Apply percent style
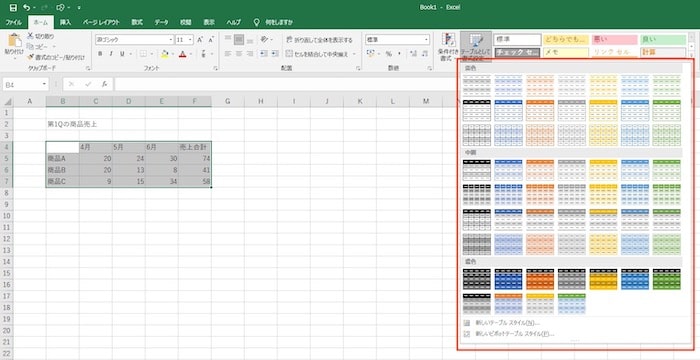The width and height of the screenshot is (700, 360). tap(388, 54)
